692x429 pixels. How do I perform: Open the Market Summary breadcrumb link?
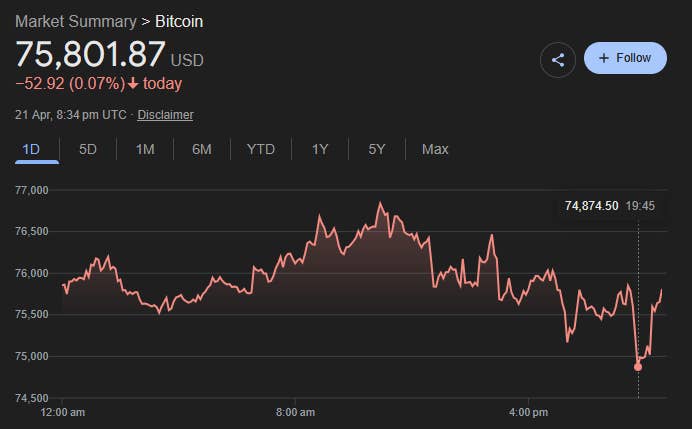75,21
